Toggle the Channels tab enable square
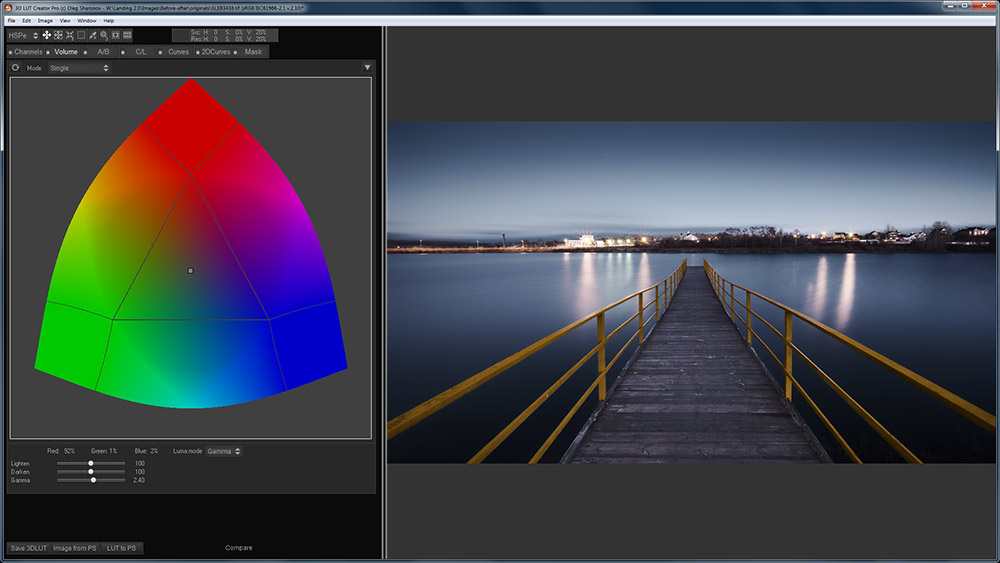The width and height of the screenshot is (1000, 563). click(10, 52)
